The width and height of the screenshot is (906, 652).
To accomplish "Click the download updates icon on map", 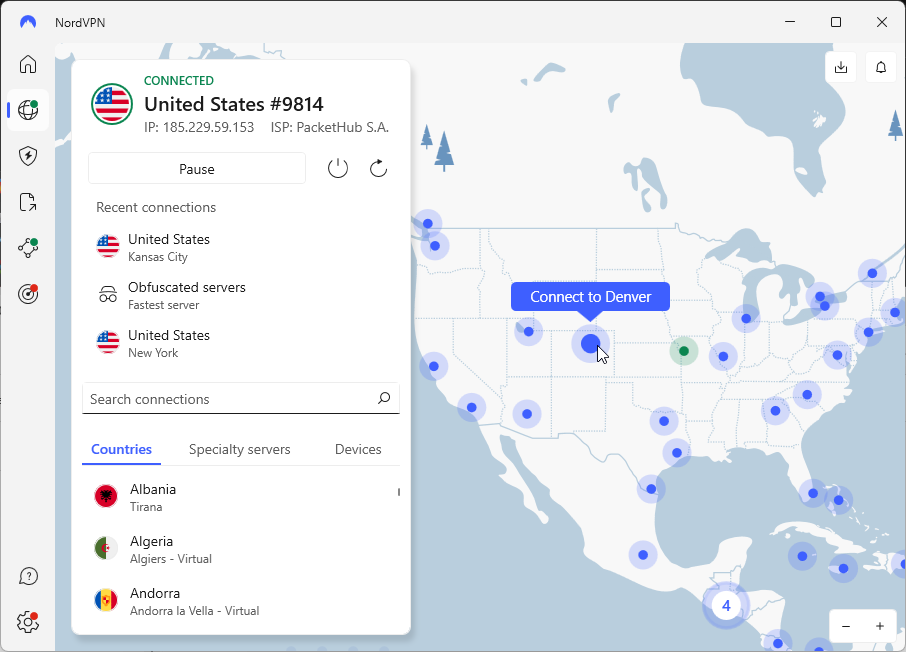I will pos(841,67).
